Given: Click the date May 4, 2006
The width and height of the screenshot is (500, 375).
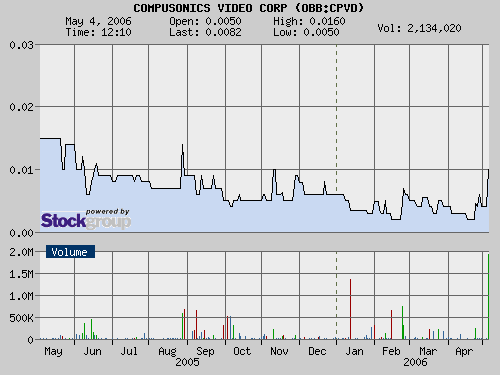Looking at the screenshot, I should [x=98, y=21].
